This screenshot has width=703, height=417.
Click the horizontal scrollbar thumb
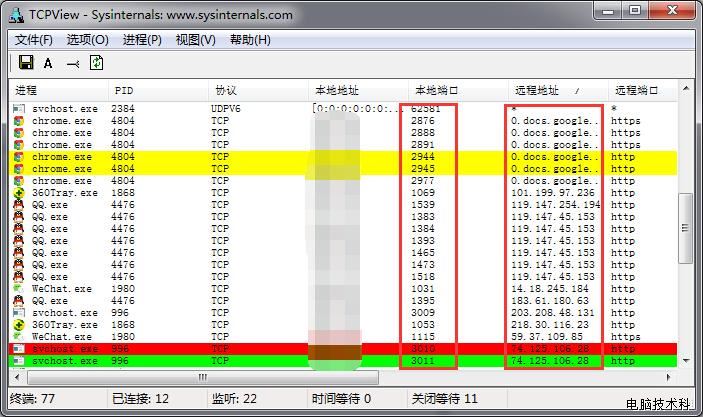(203, 377)
